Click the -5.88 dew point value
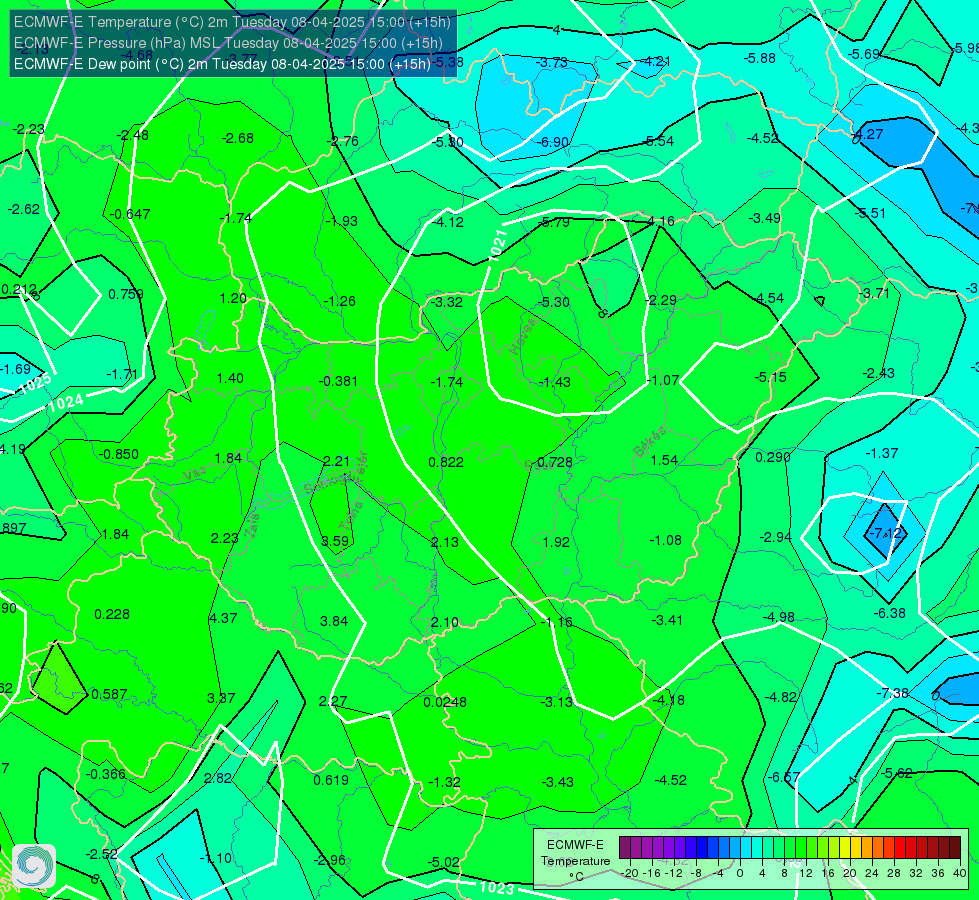Screen dimensions: 979x900 click(760, 58)
